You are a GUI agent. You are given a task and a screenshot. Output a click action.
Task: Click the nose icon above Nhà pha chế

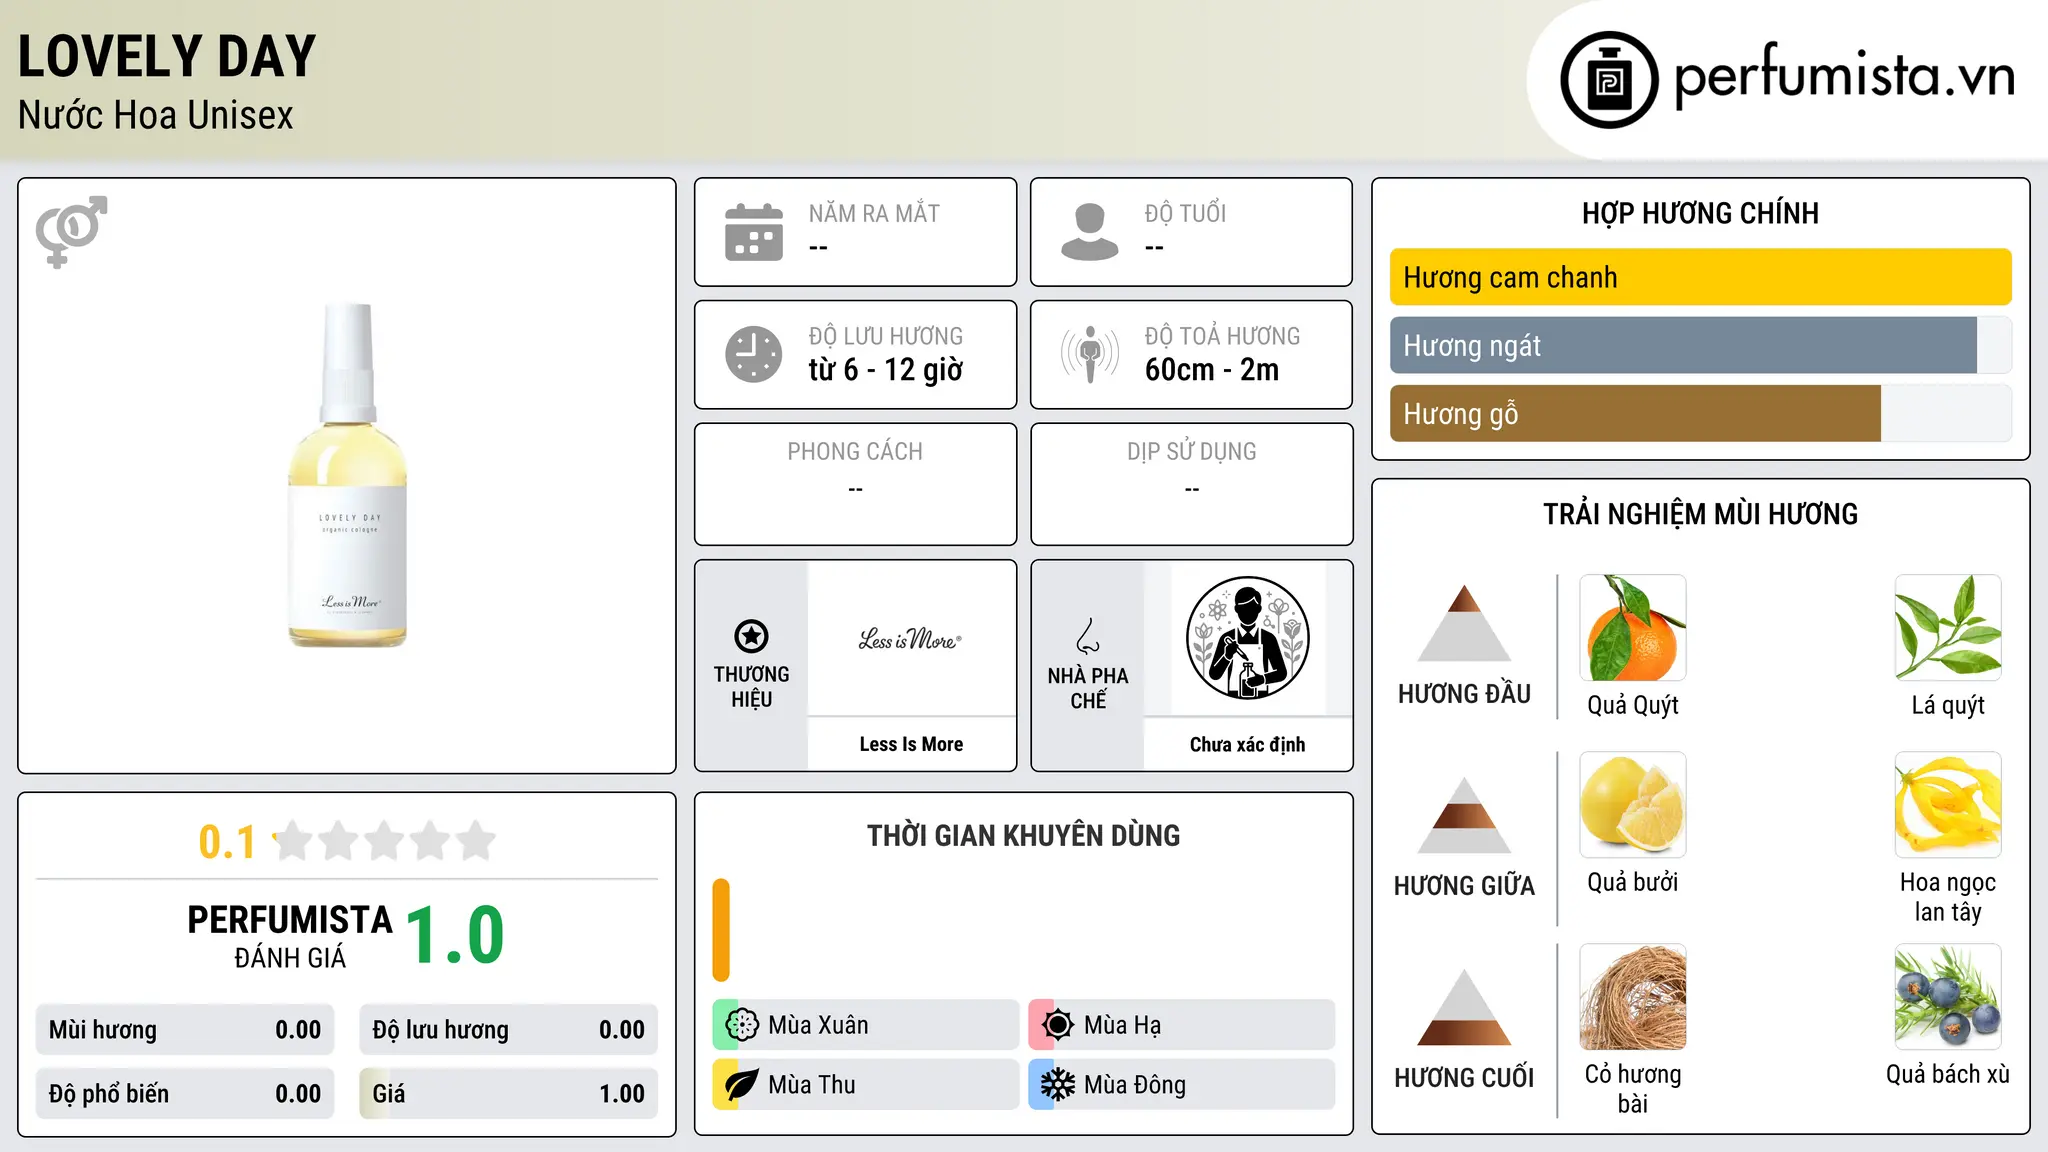point(1088,636)
